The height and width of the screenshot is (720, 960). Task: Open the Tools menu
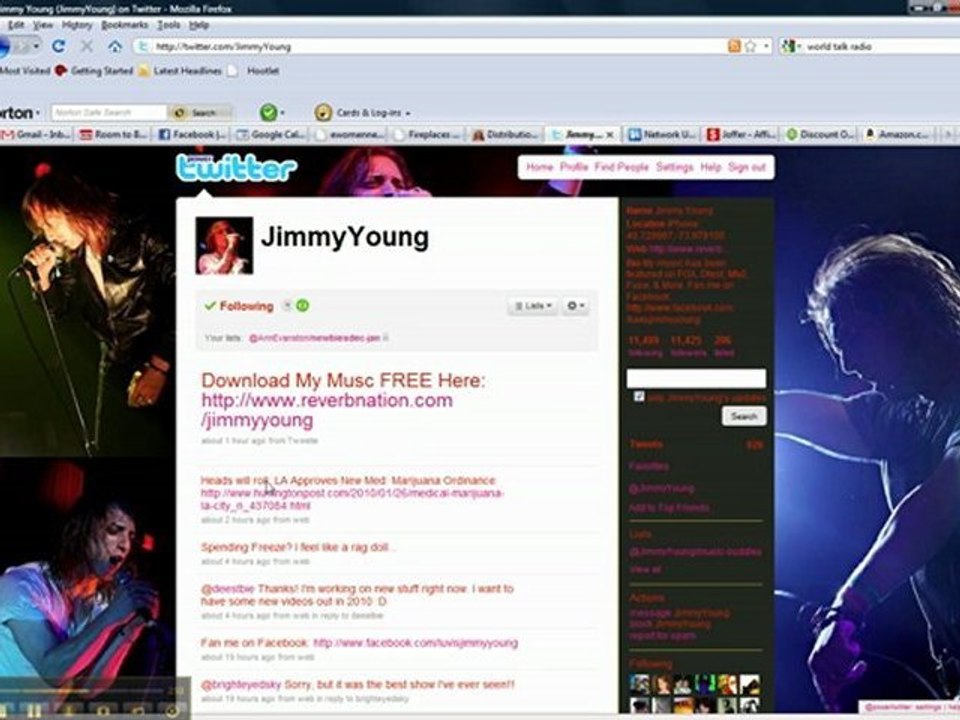(x=168, y=24)
